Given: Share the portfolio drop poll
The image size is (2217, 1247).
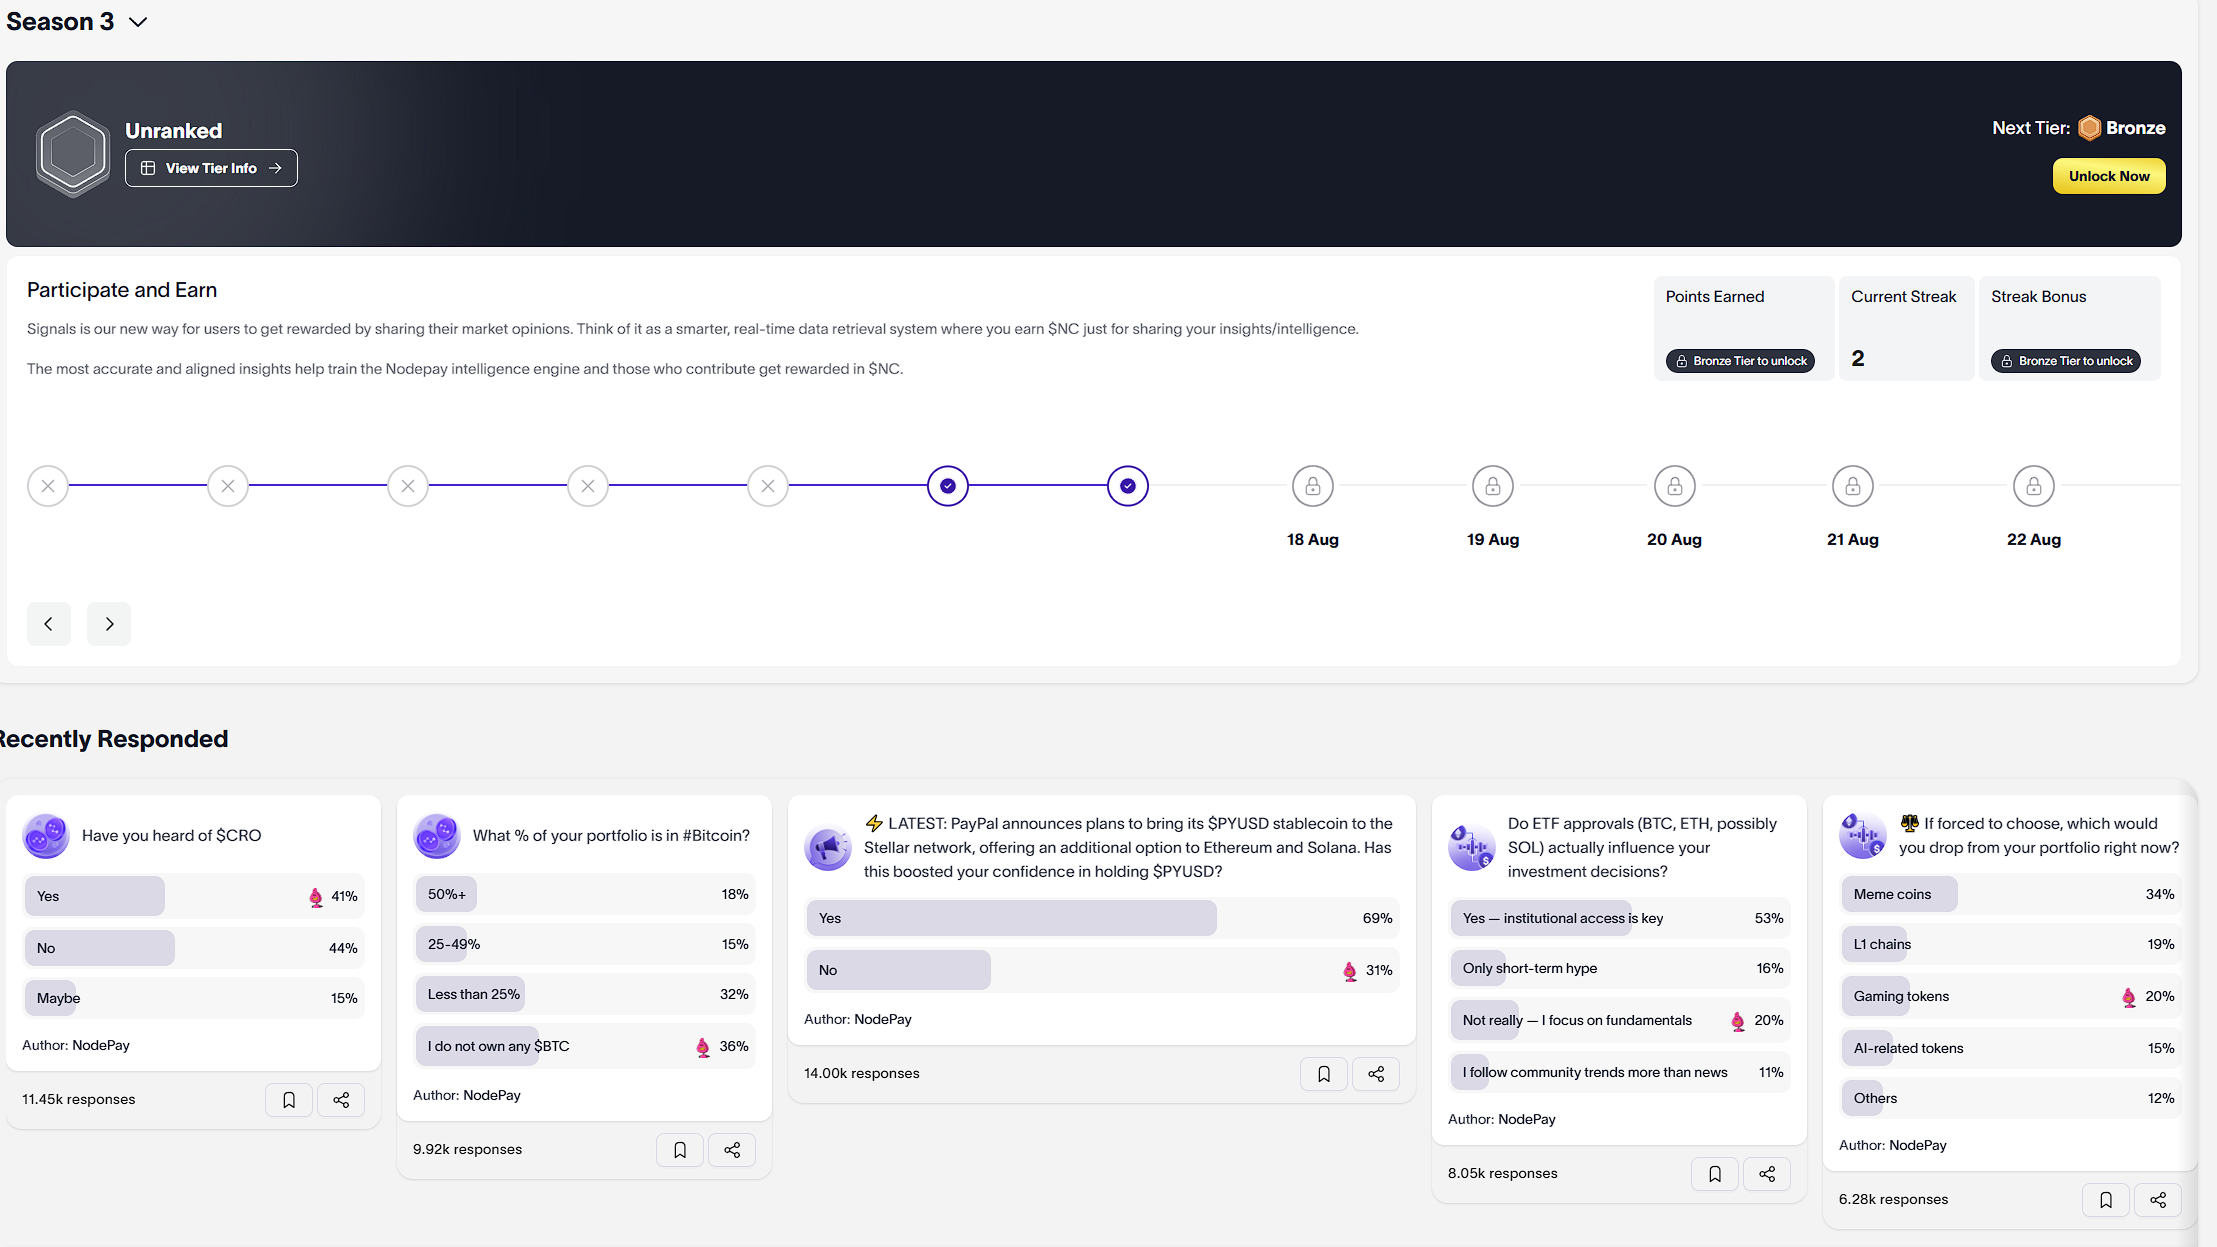Looking at the screenshot, I should pyautogui.click(x=2158, y=1200).
